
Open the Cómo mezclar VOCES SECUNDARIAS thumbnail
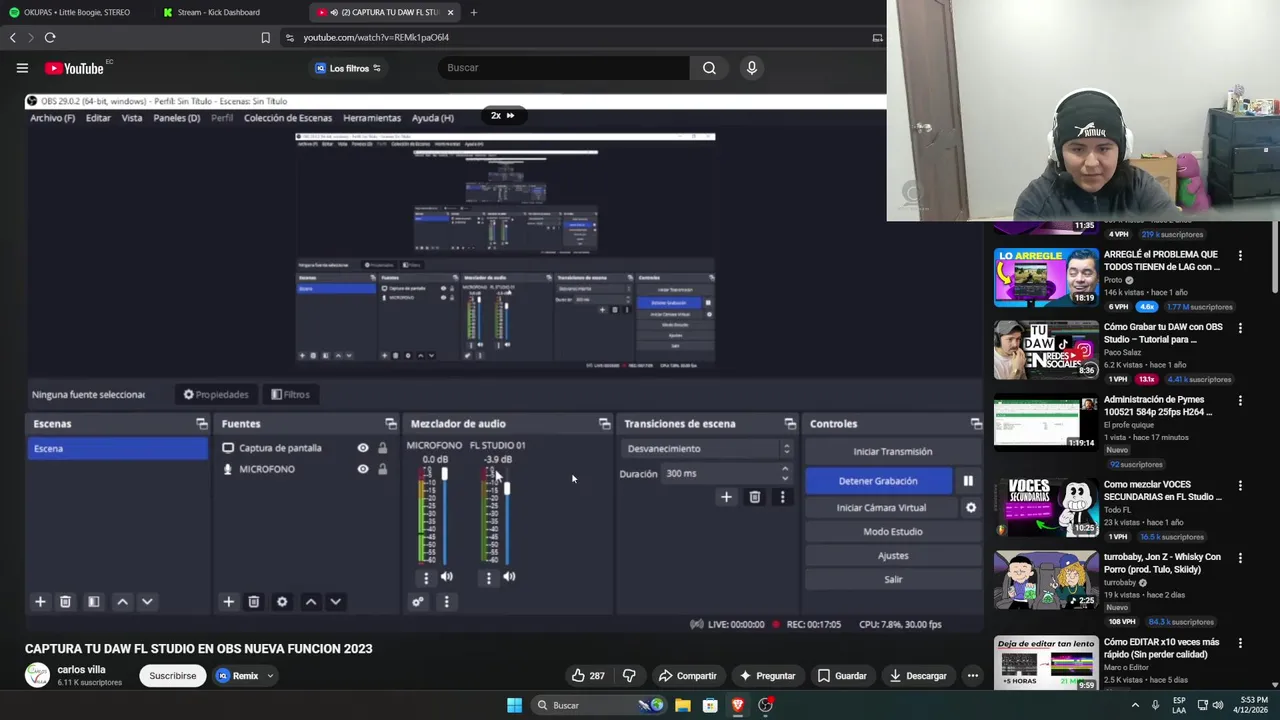coord(1046,508)
